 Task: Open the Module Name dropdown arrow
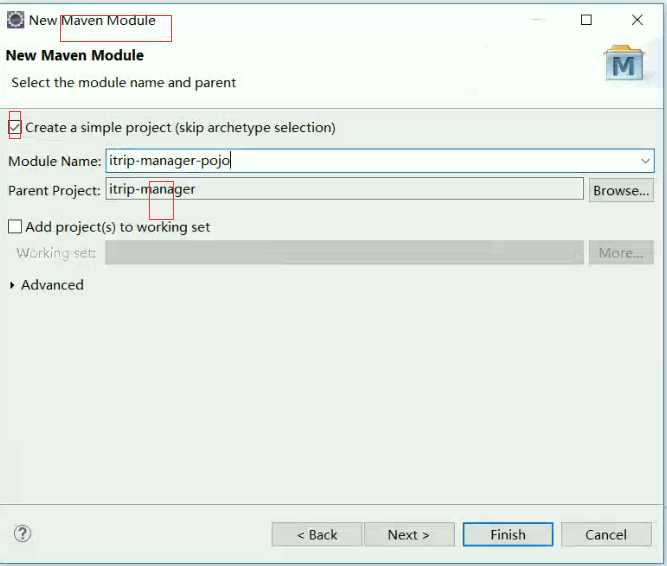coord(645,161)
